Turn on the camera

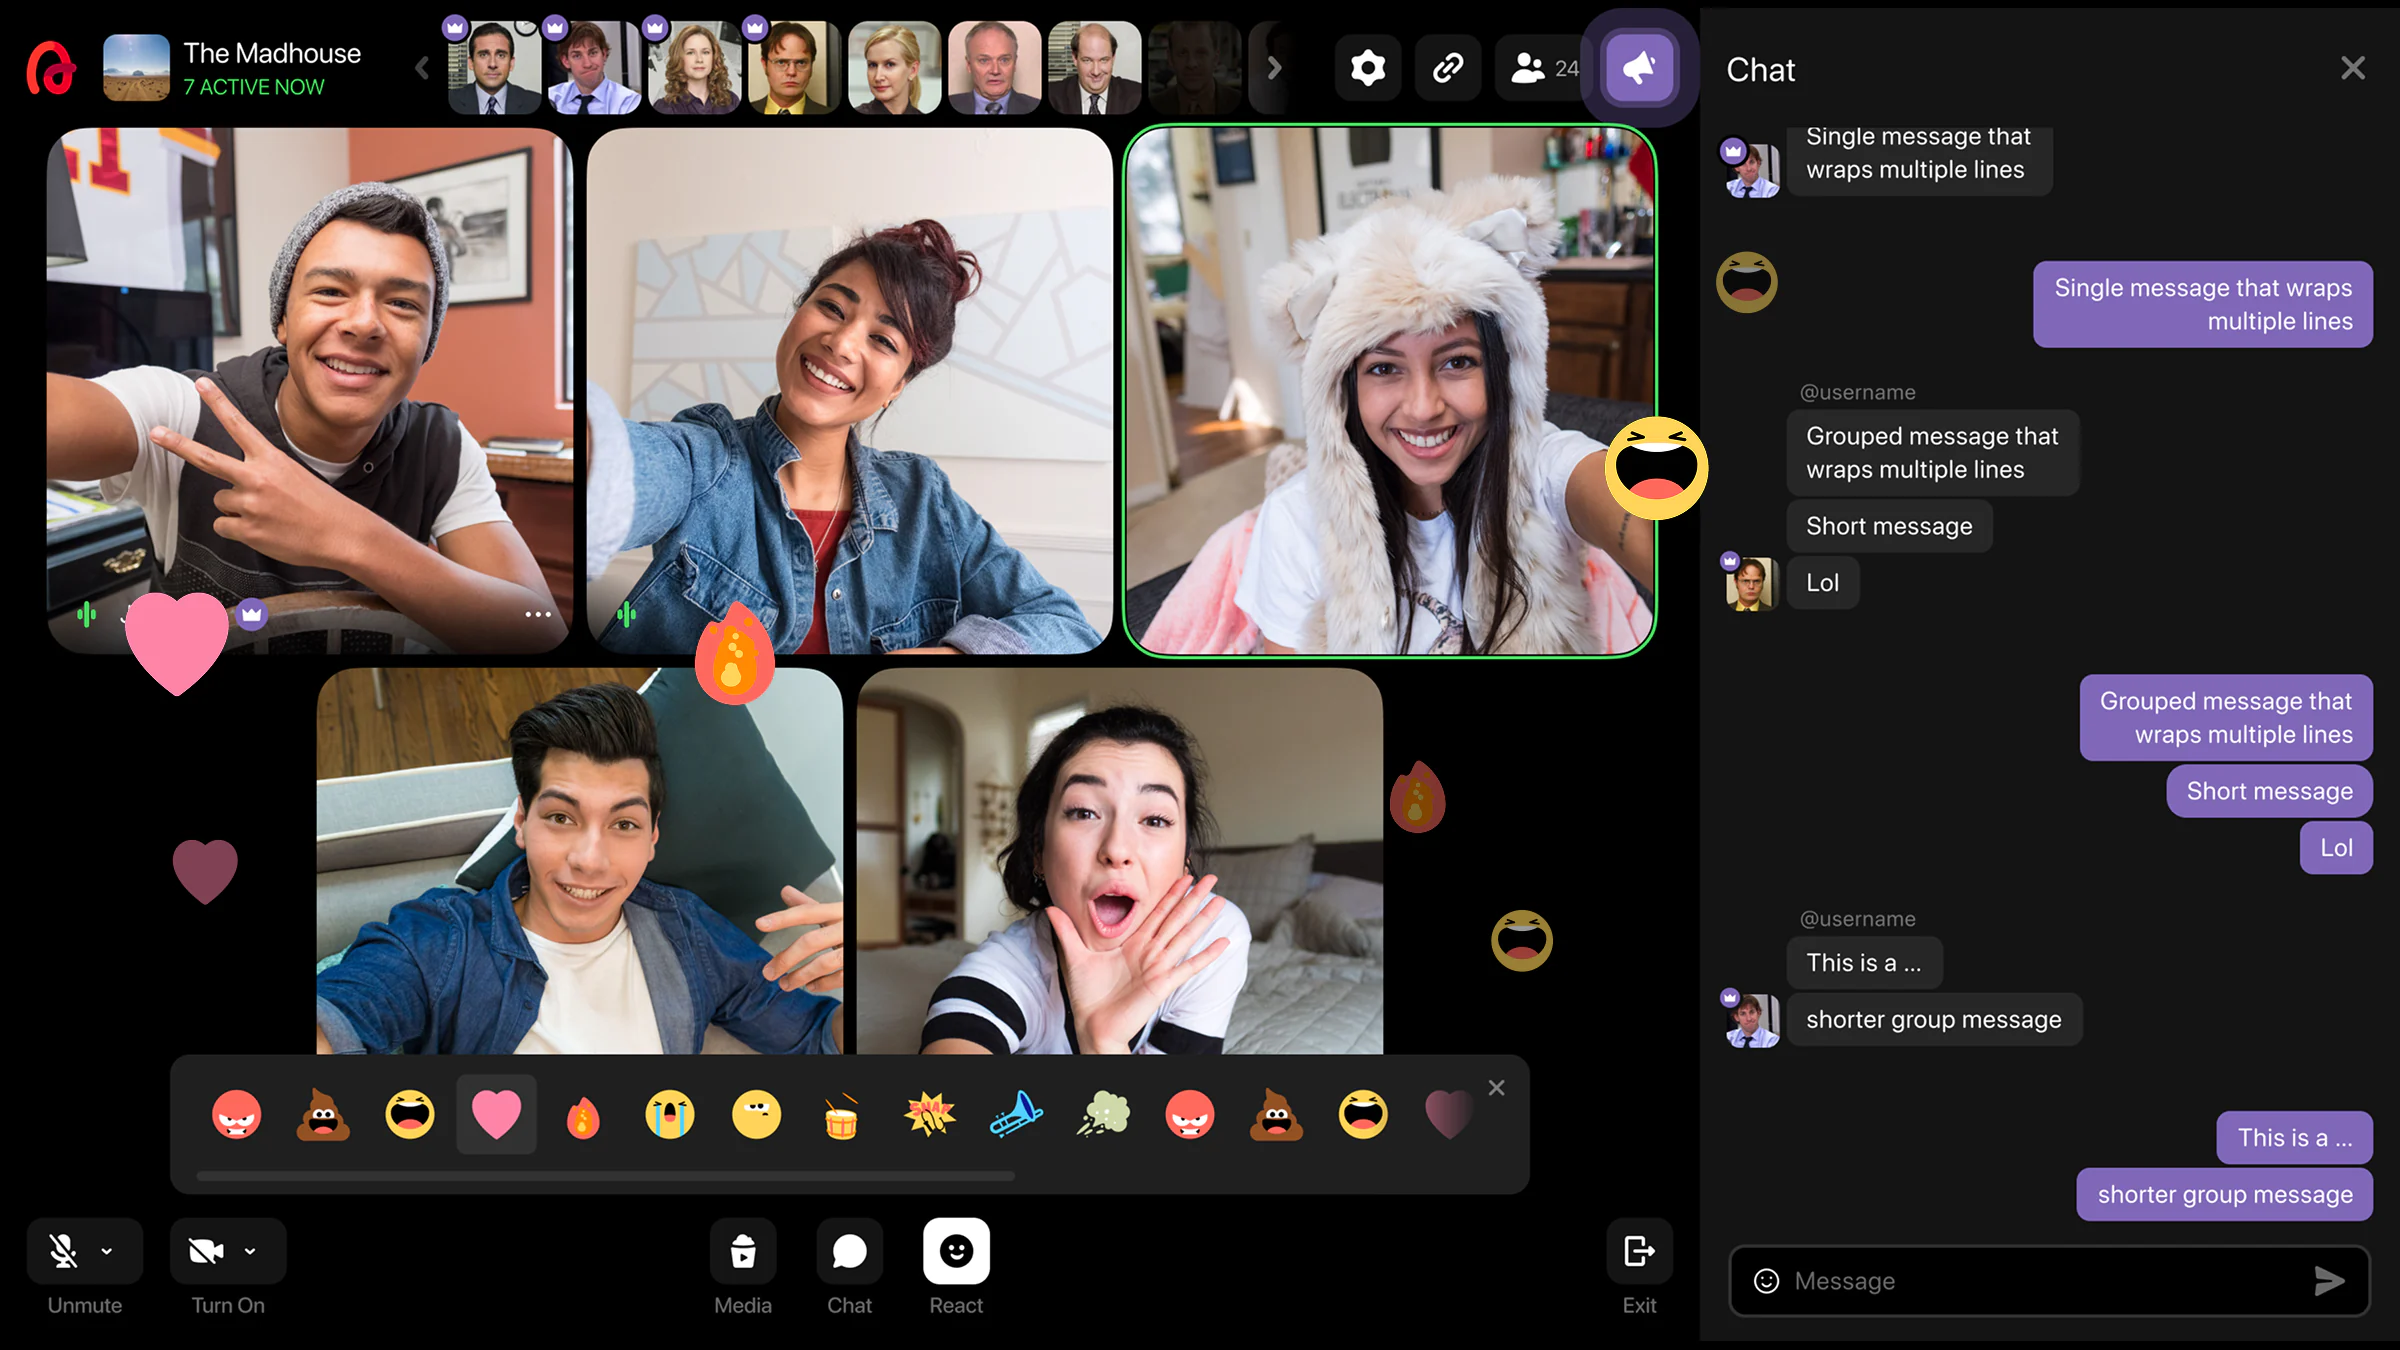[206, 1250]
